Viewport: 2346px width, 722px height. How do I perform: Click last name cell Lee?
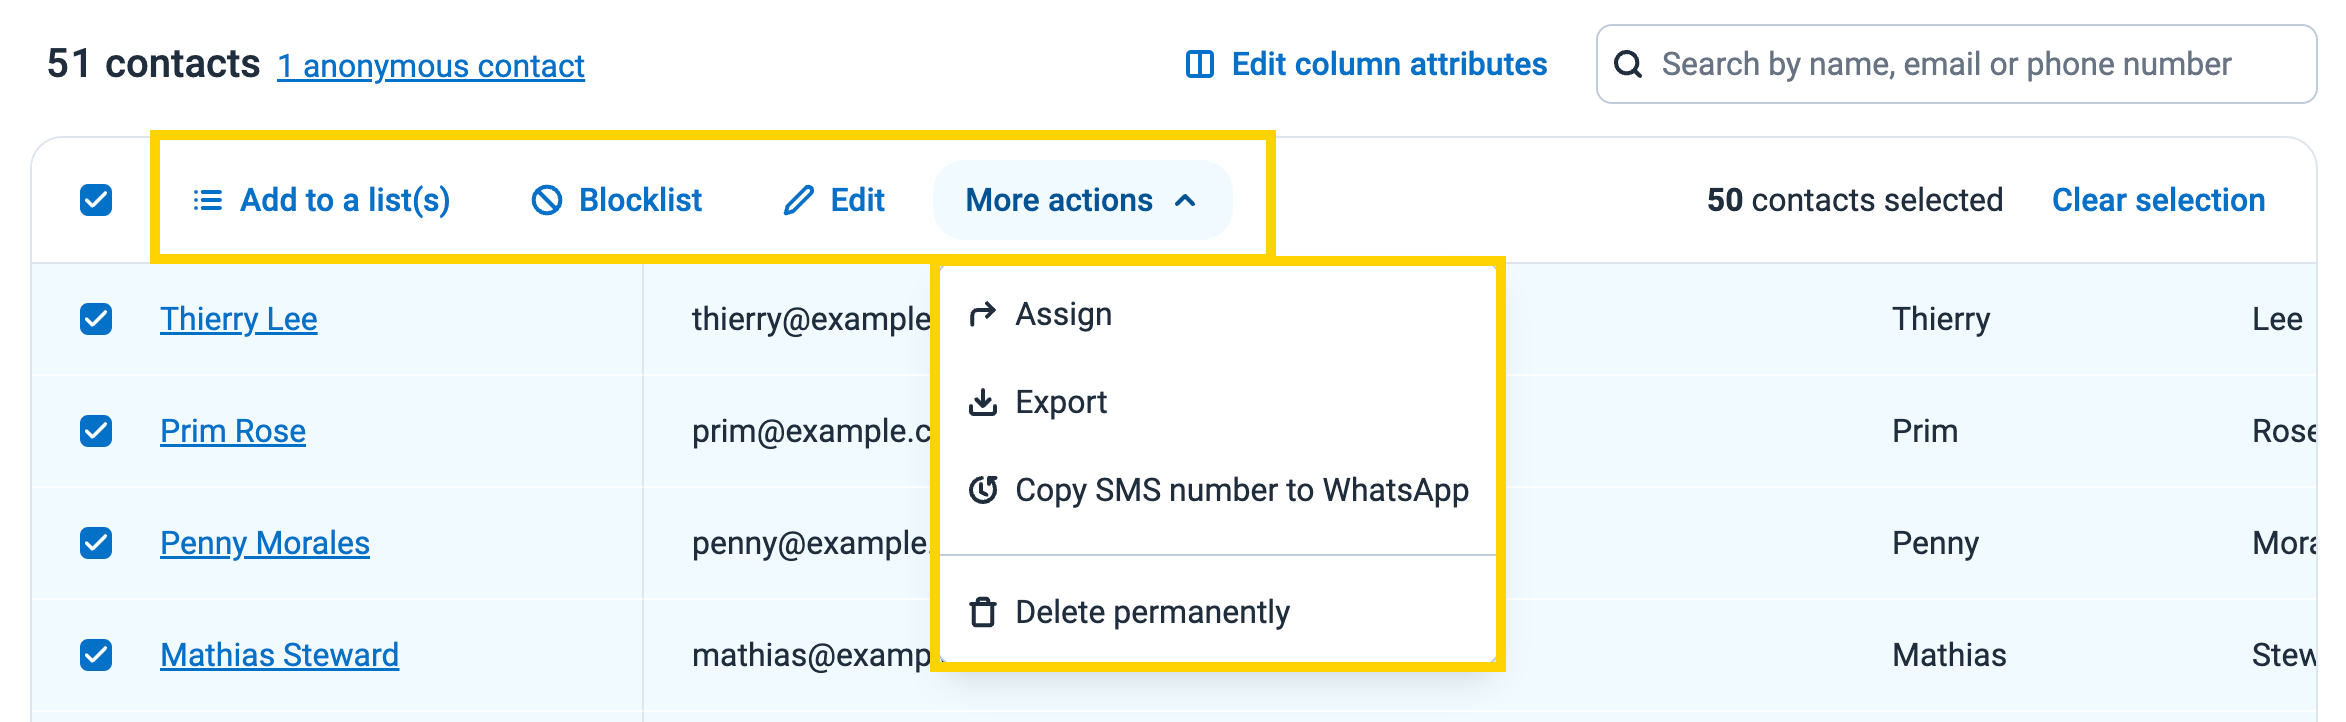click(x=2277, y=319)
